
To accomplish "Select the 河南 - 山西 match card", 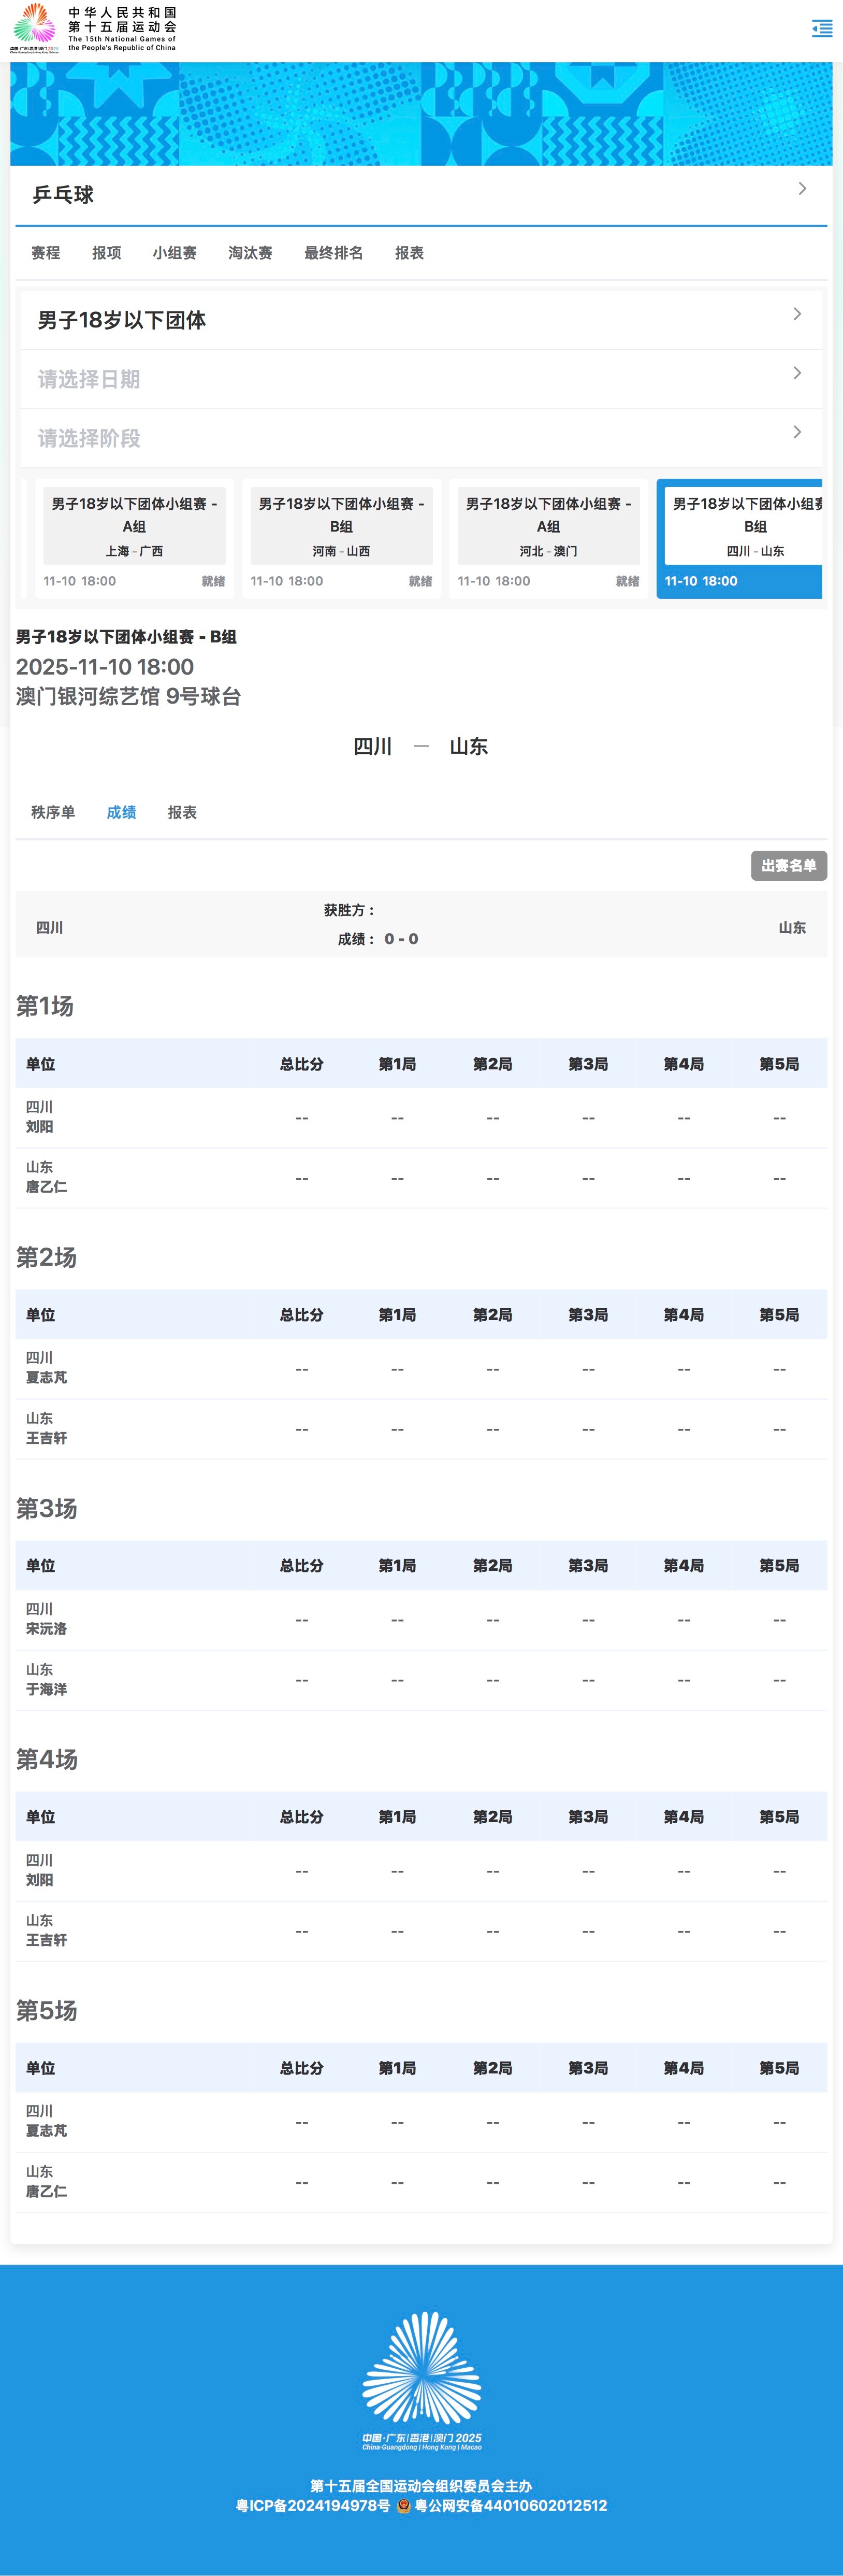I will pos(341,538).
